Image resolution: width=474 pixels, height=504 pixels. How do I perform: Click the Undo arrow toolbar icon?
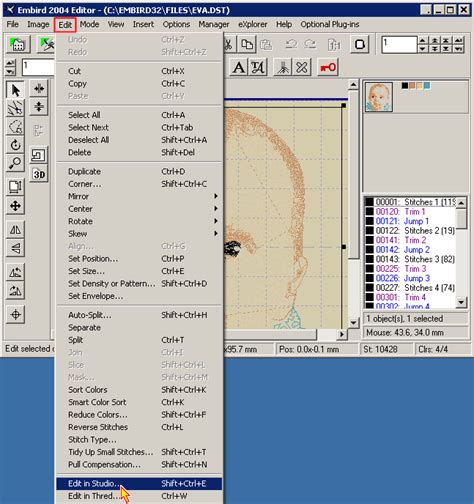coord(291,44)
